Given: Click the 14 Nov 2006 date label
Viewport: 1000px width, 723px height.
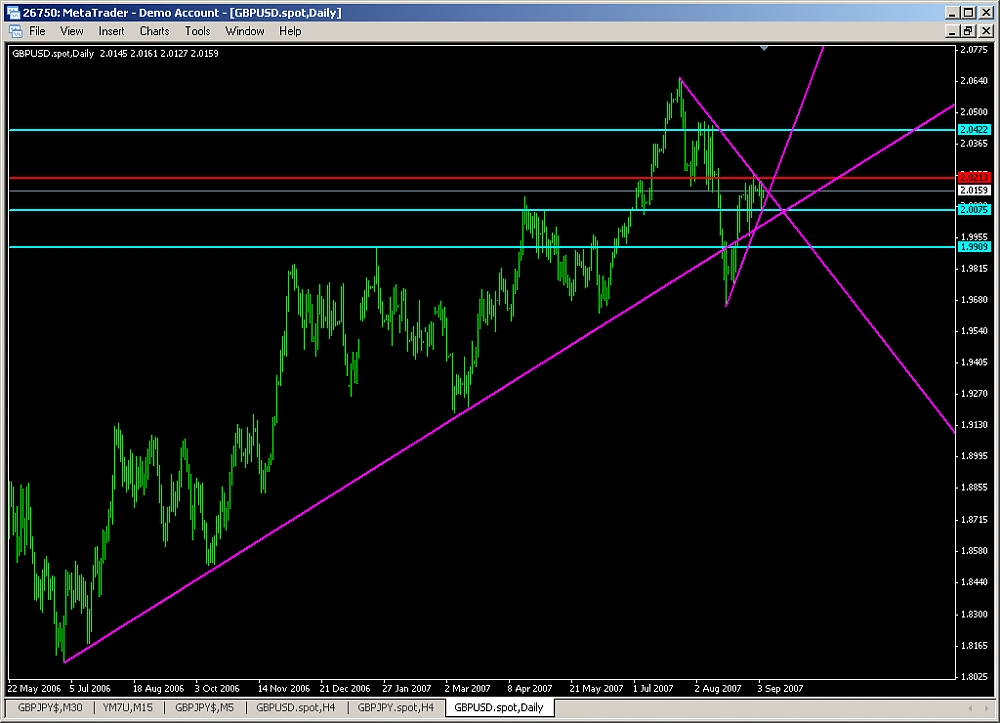Looking at the screenshot, I should pos(284,689).
